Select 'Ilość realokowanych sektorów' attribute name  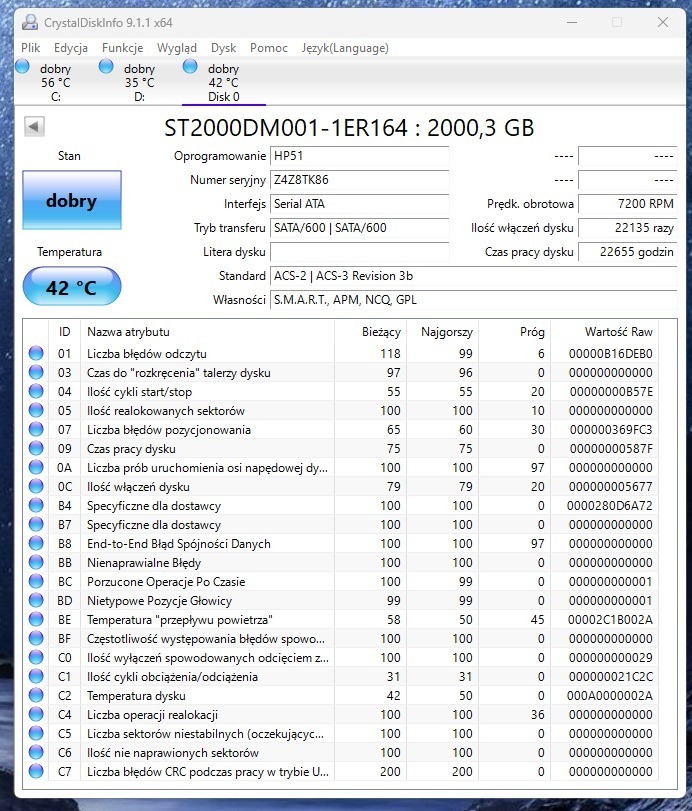click(166, 411)
